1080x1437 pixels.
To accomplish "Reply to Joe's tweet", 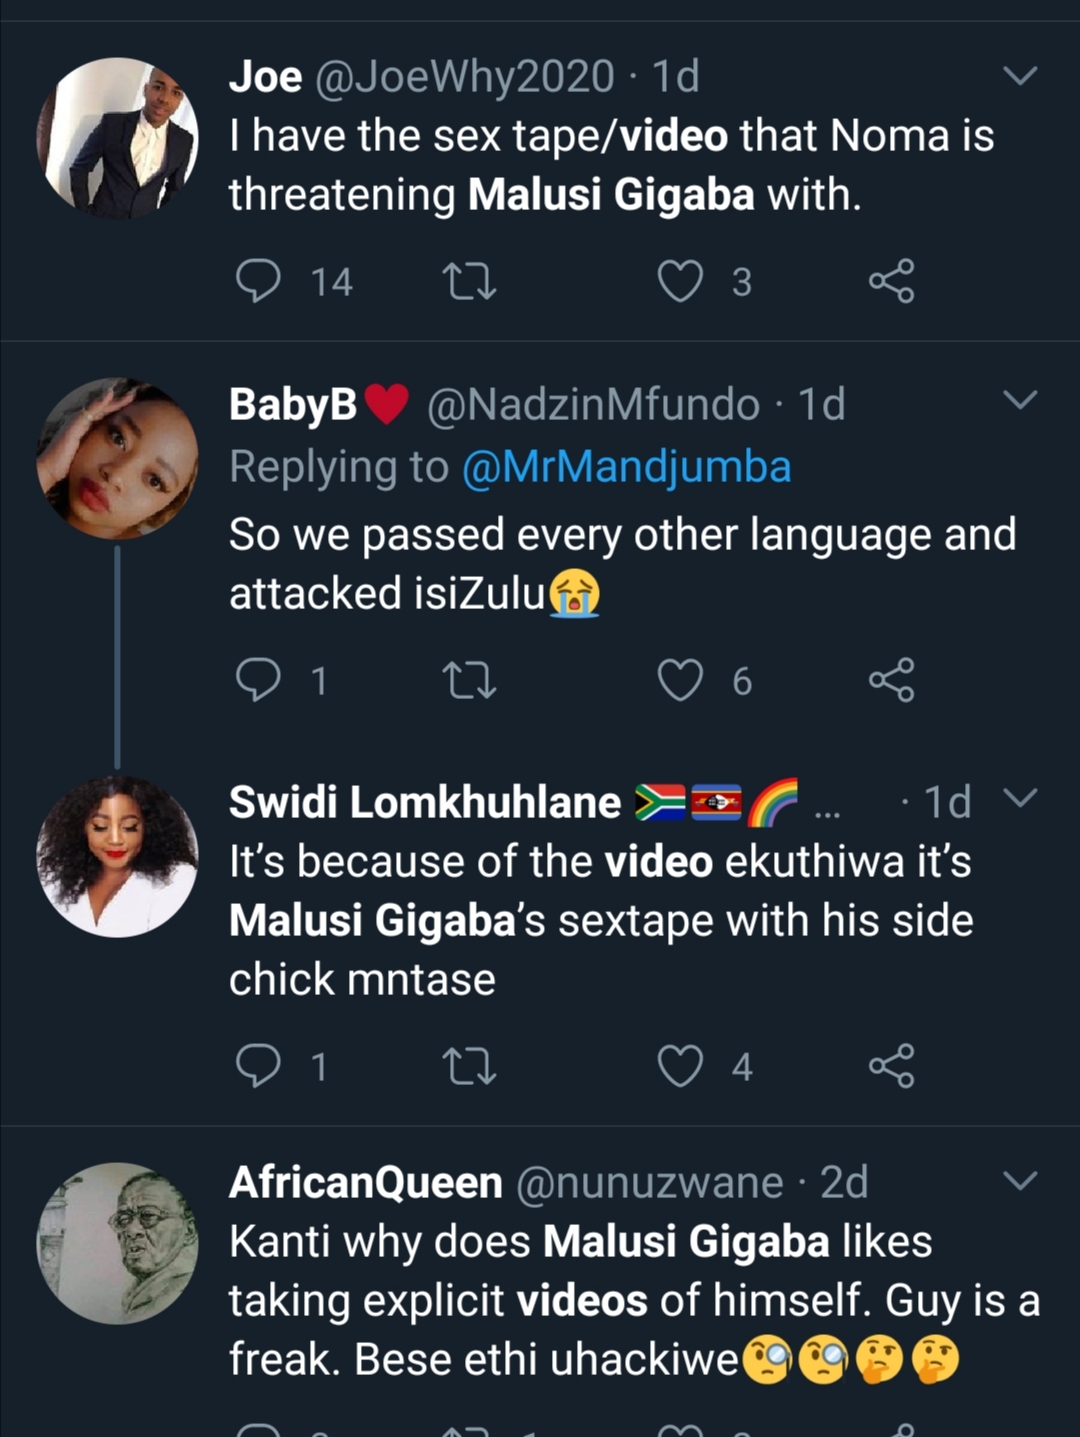I will pyautogui.click(x=258, y=281).
